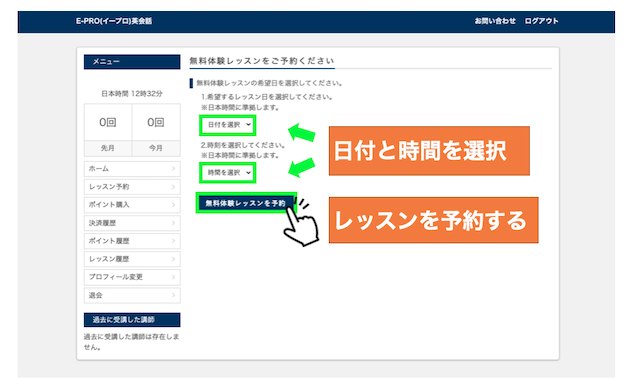
Task: Click the 無料体験レッスンをご予約ください heading
Action: [x=262, y=61]
